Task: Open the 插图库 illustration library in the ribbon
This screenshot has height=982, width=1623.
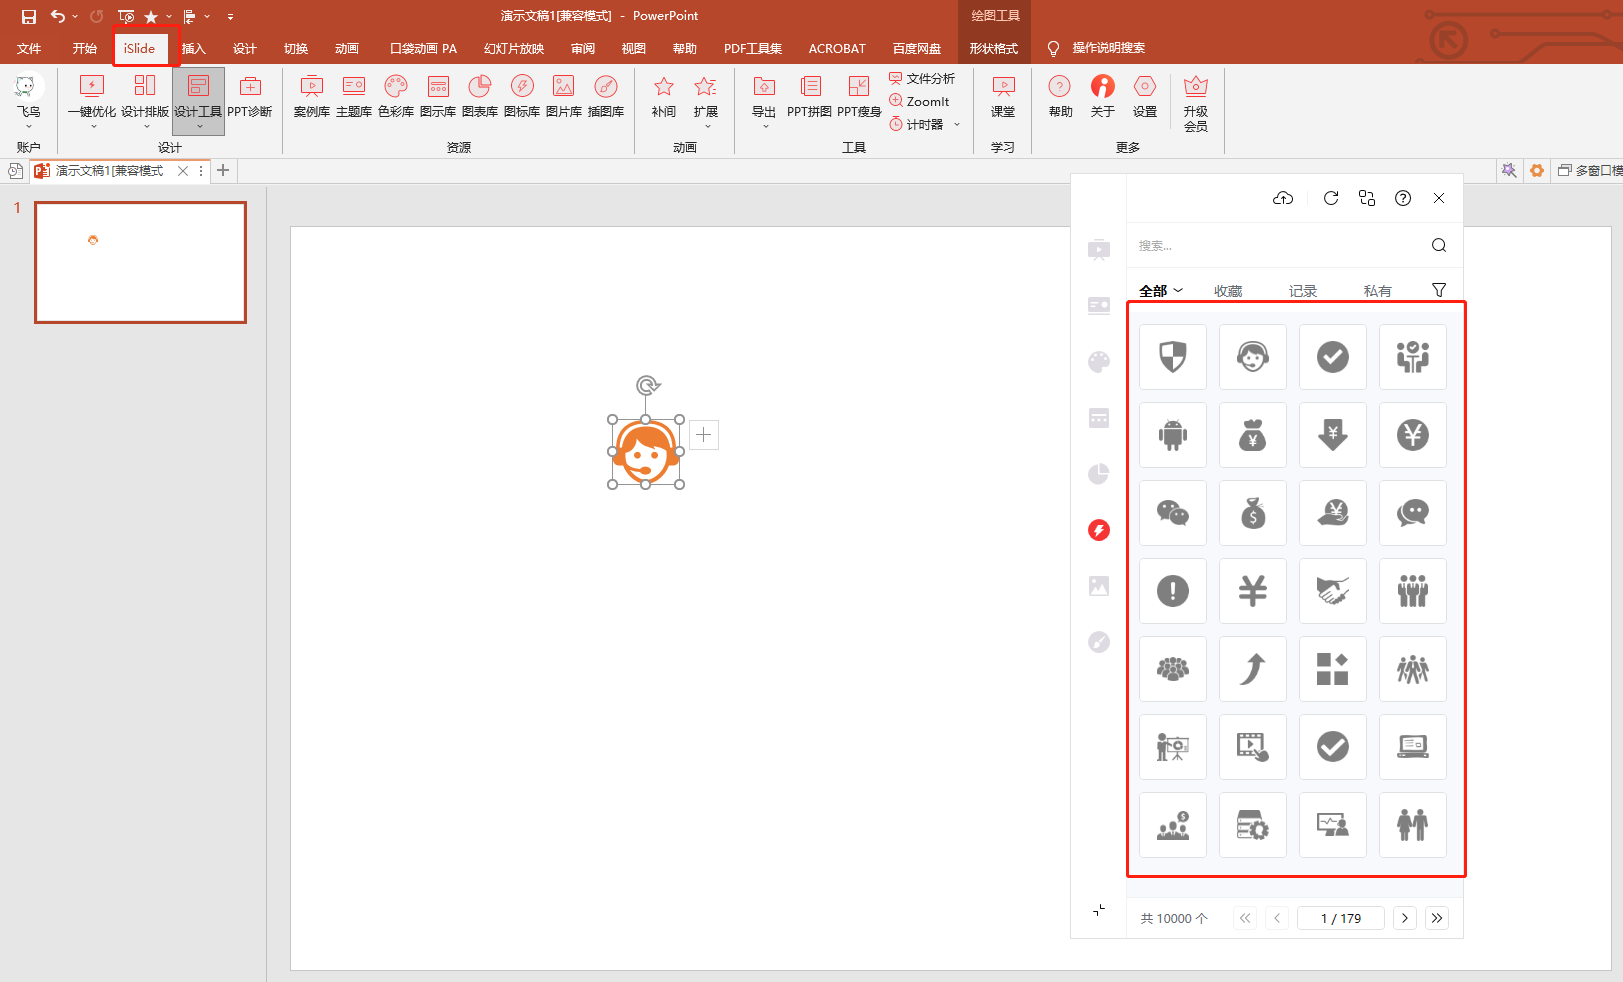Action: 606,97
